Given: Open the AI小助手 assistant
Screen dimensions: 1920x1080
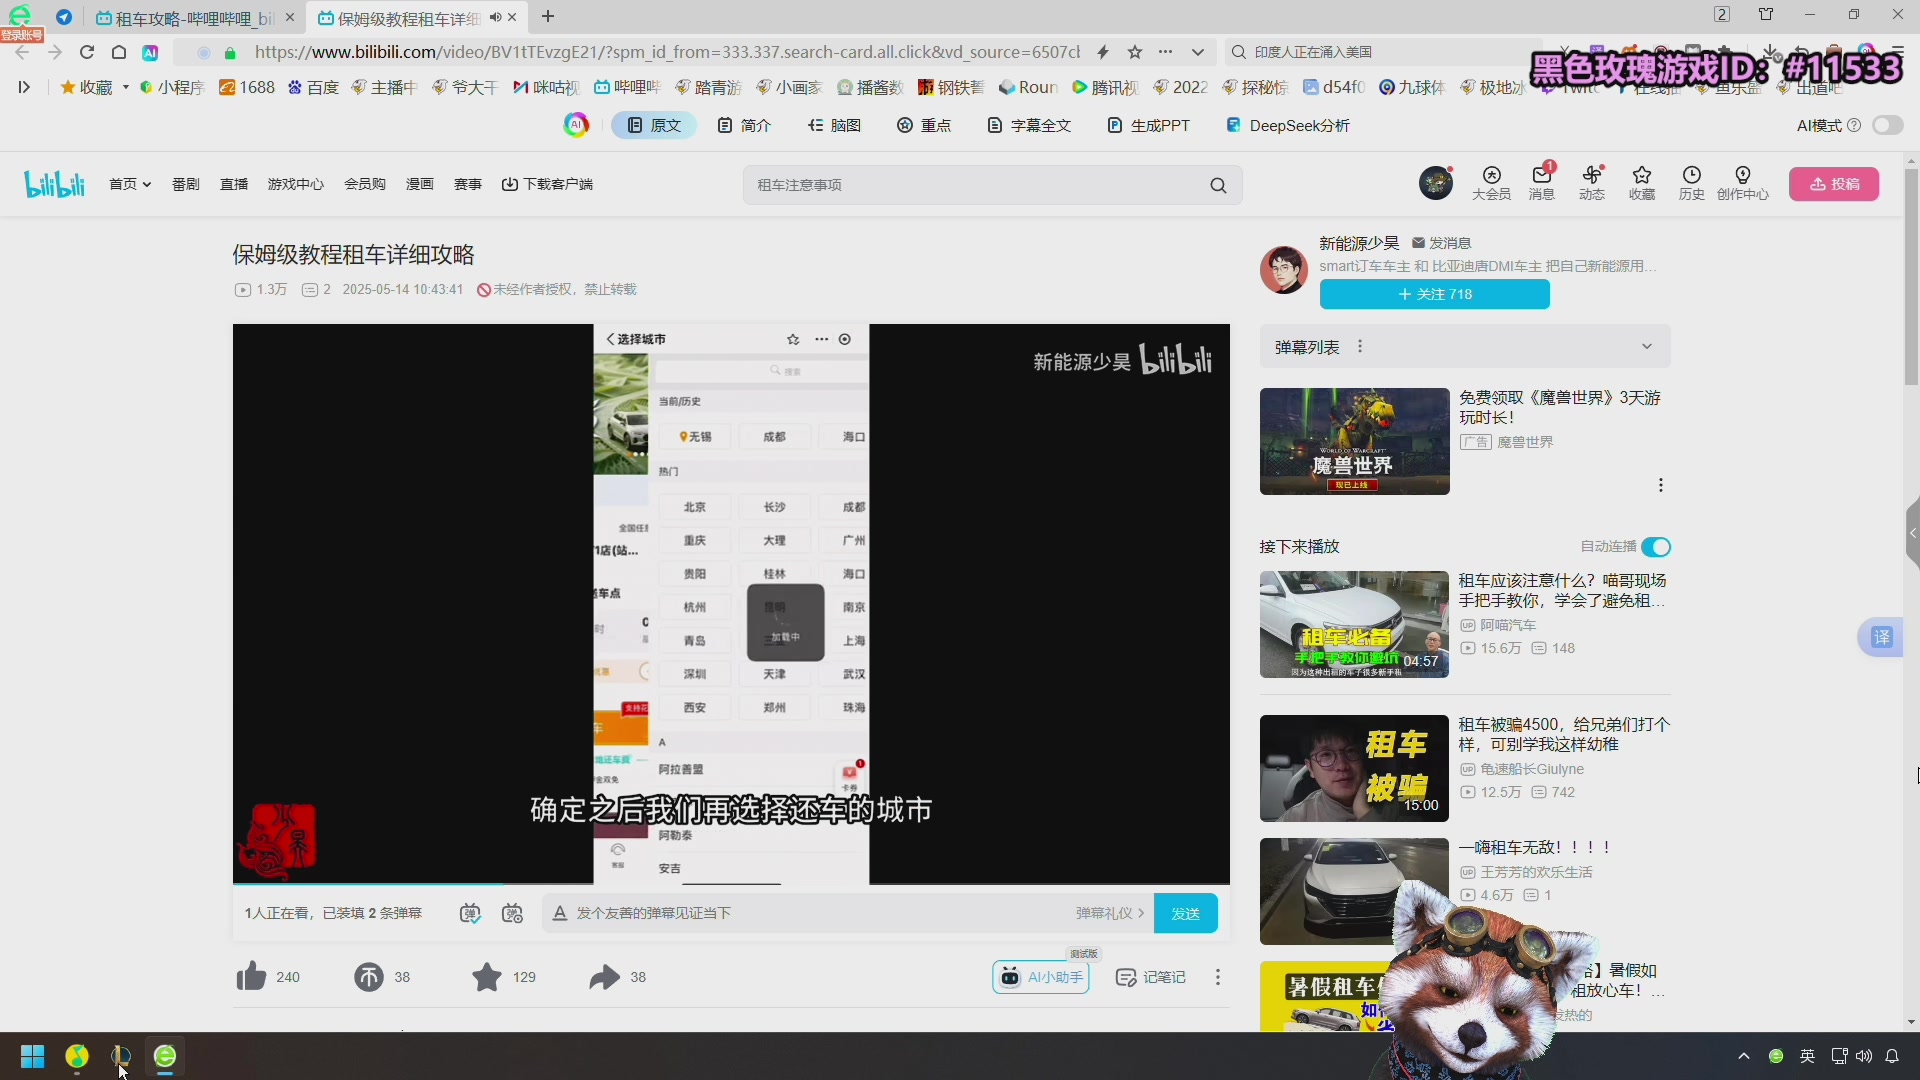Looking at the screenshot, I should (1040, 977).
